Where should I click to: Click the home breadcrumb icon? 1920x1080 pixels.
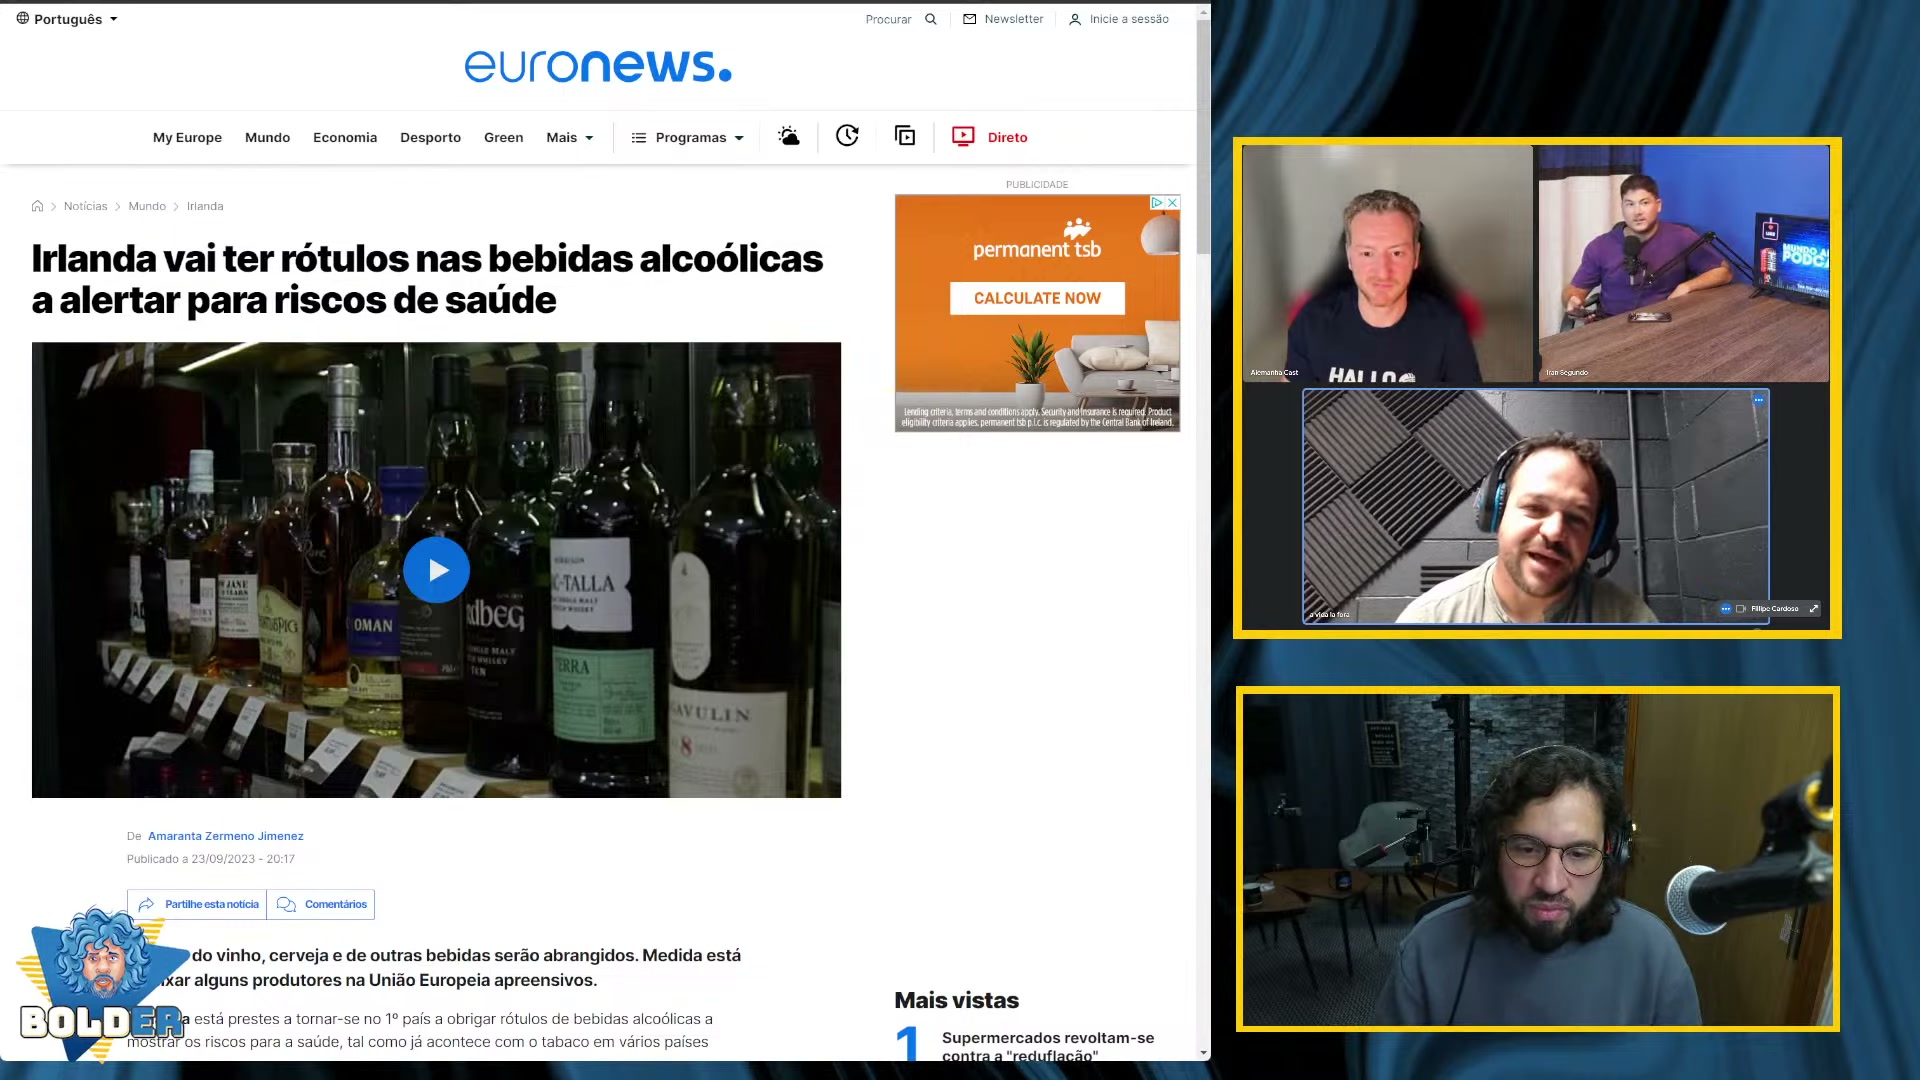[37, 206]
